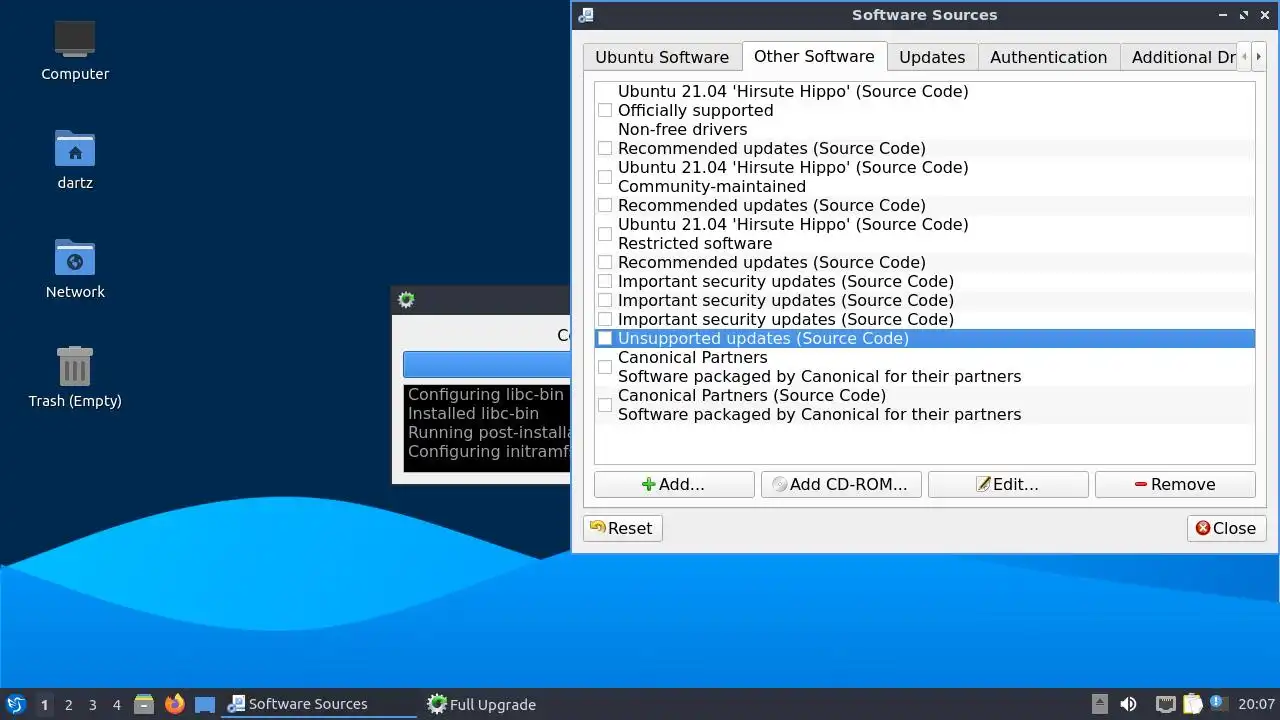Toggle the Restricted software source code checkbox
The width and height of the screenshot is (1280, 720).
pos(605,234)
